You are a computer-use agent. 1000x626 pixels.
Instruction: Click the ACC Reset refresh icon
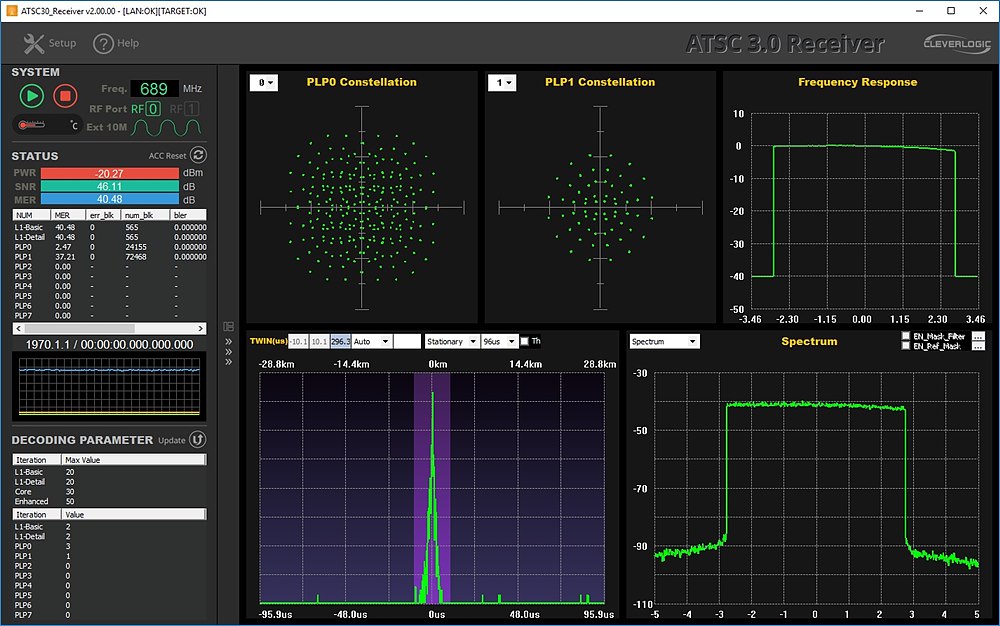click(198, 155)
